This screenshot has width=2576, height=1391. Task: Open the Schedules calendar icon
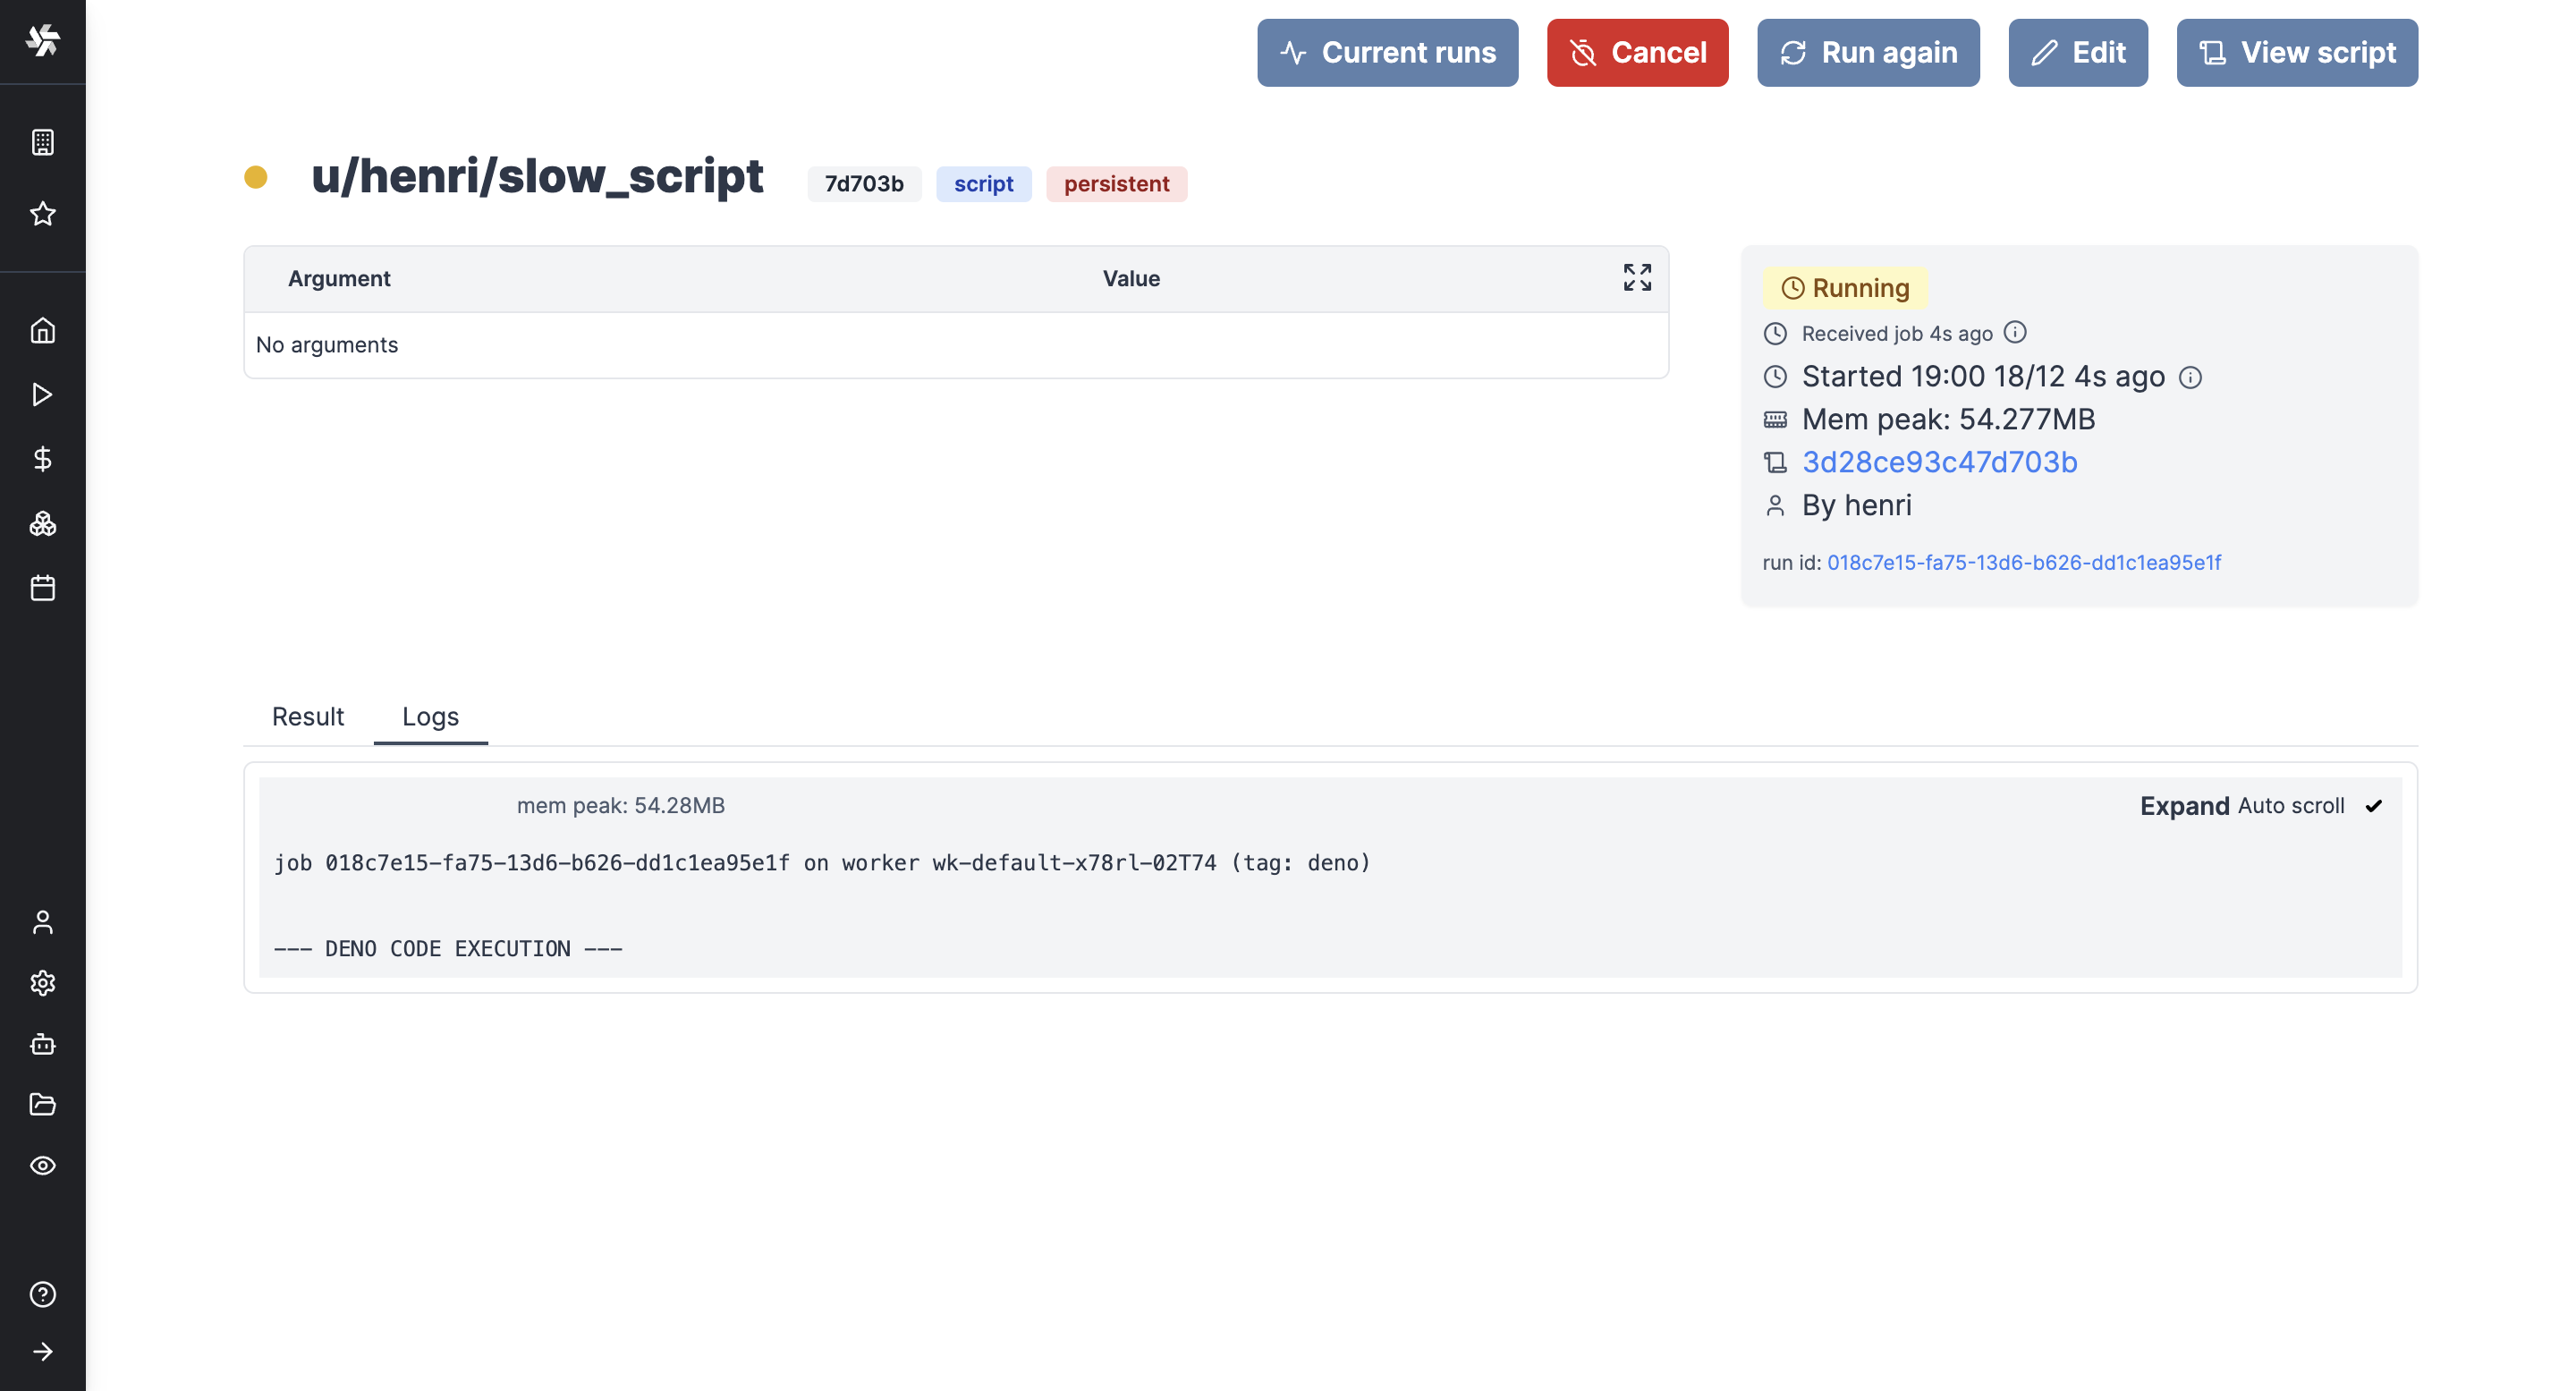coord(43,588)
